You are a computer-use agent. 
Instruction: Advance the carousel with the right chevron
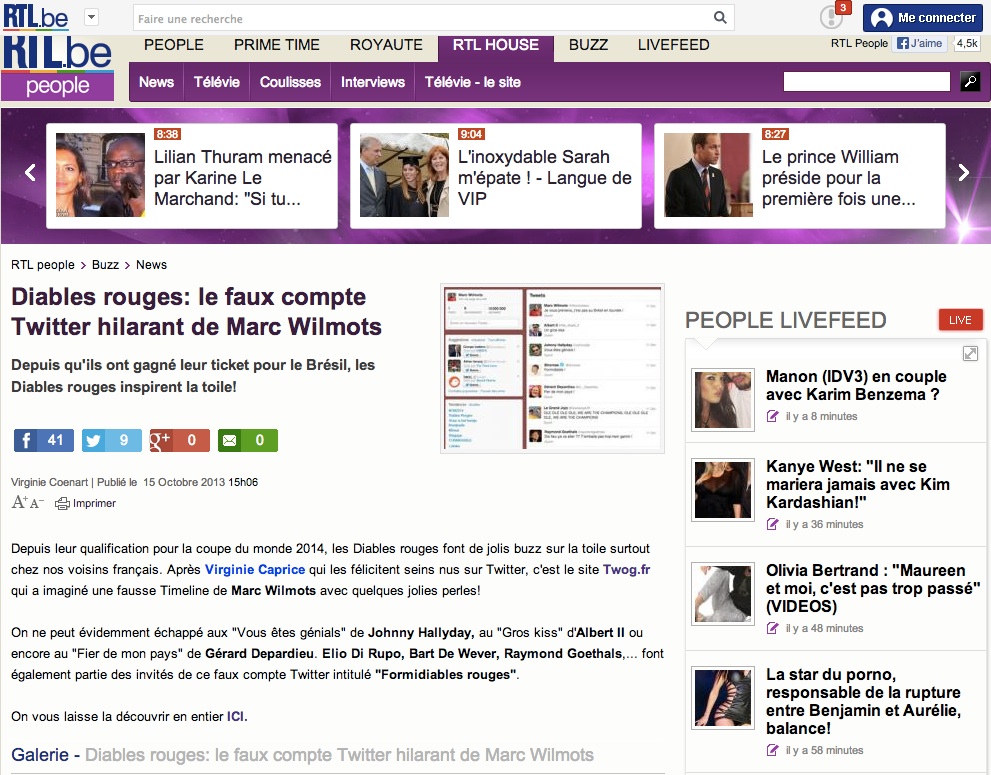[963, 173]
